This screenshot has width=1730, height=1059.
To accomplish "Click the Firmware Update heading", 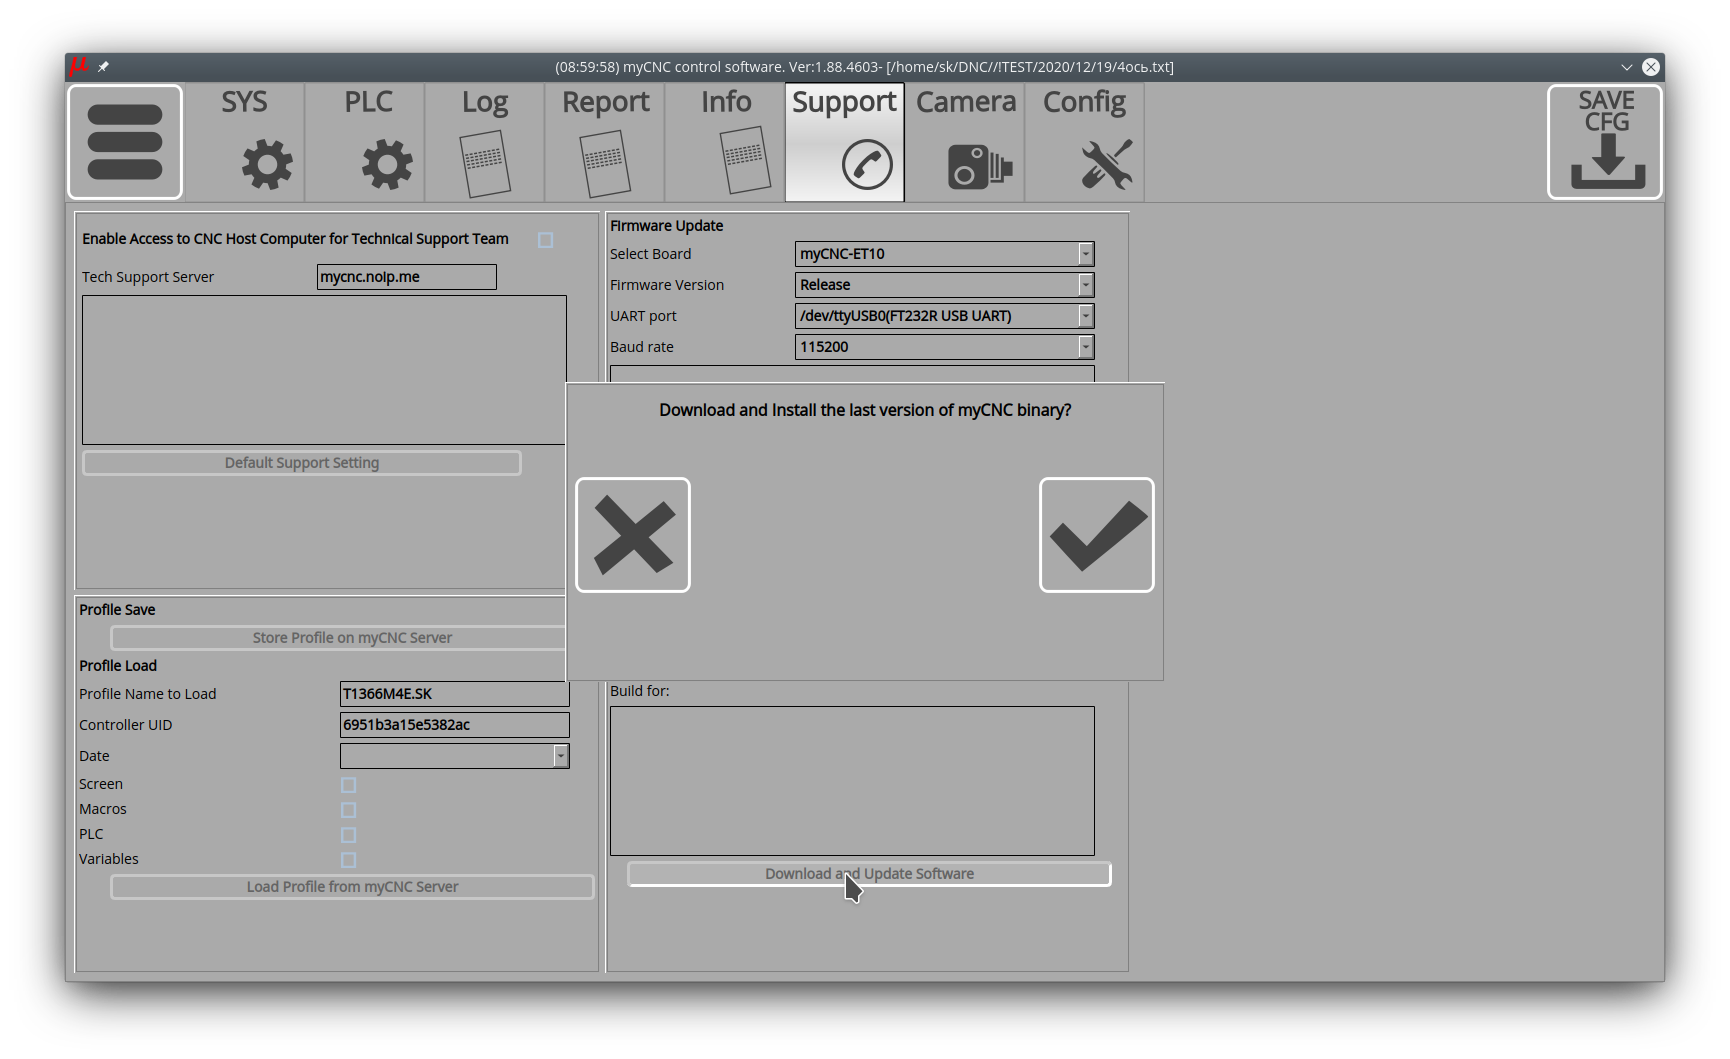I will [x=667, y=226].
